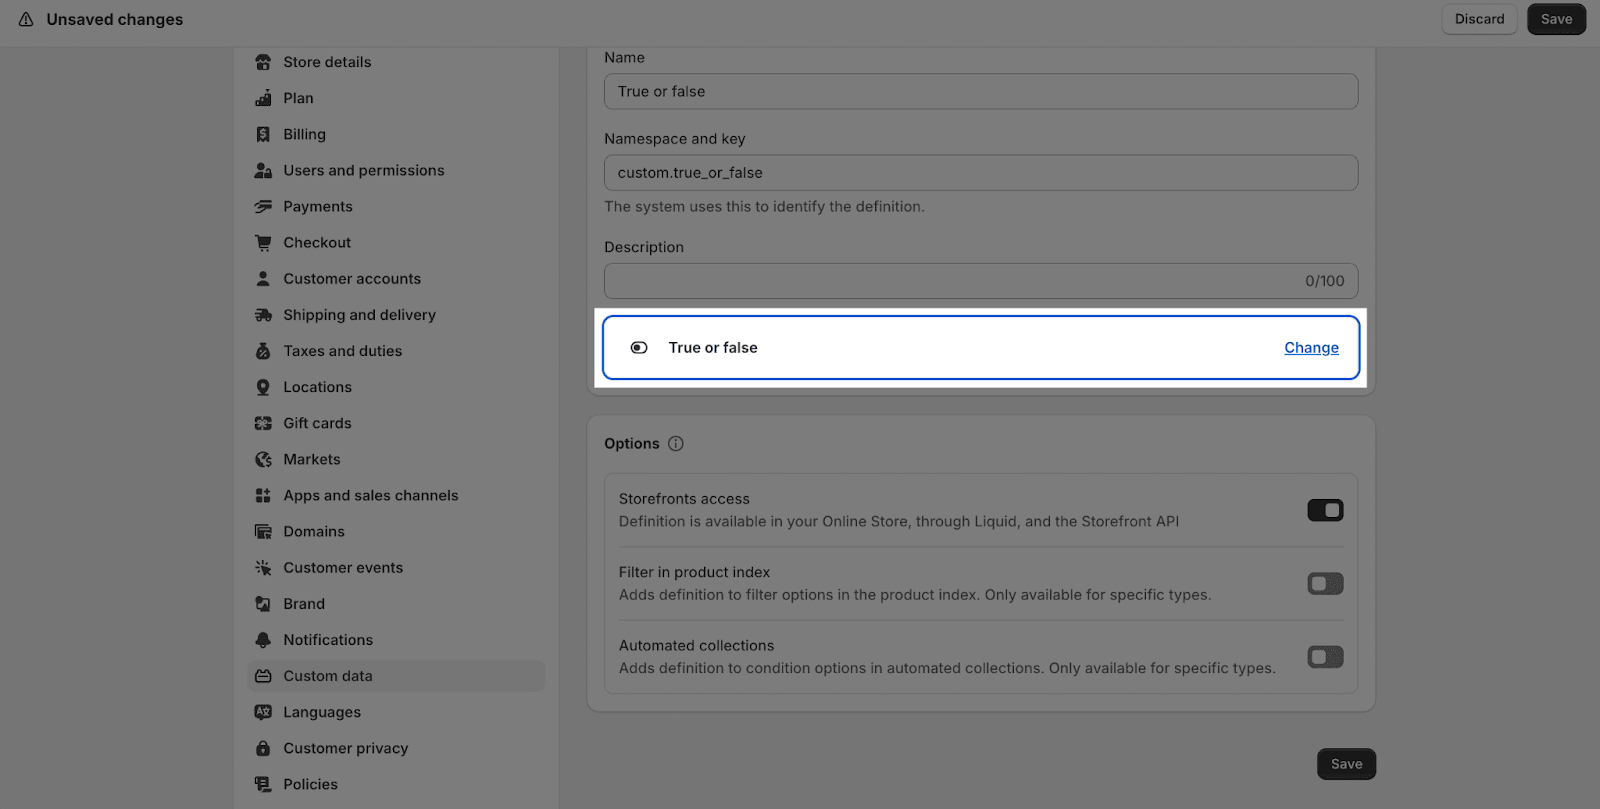Click the Payments hand icon
The width and height of the screenshot is (1600, 809).
coord(263,206)
